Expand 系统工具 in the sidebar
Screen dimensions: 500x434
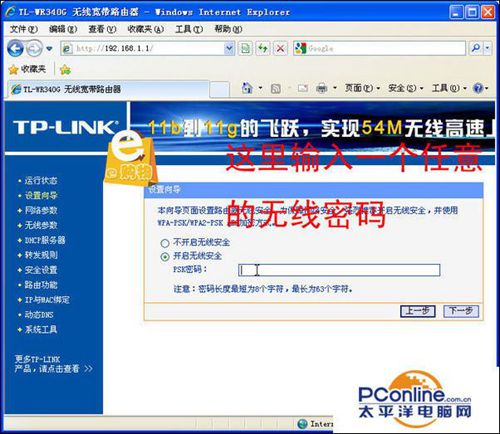[41, 329]
